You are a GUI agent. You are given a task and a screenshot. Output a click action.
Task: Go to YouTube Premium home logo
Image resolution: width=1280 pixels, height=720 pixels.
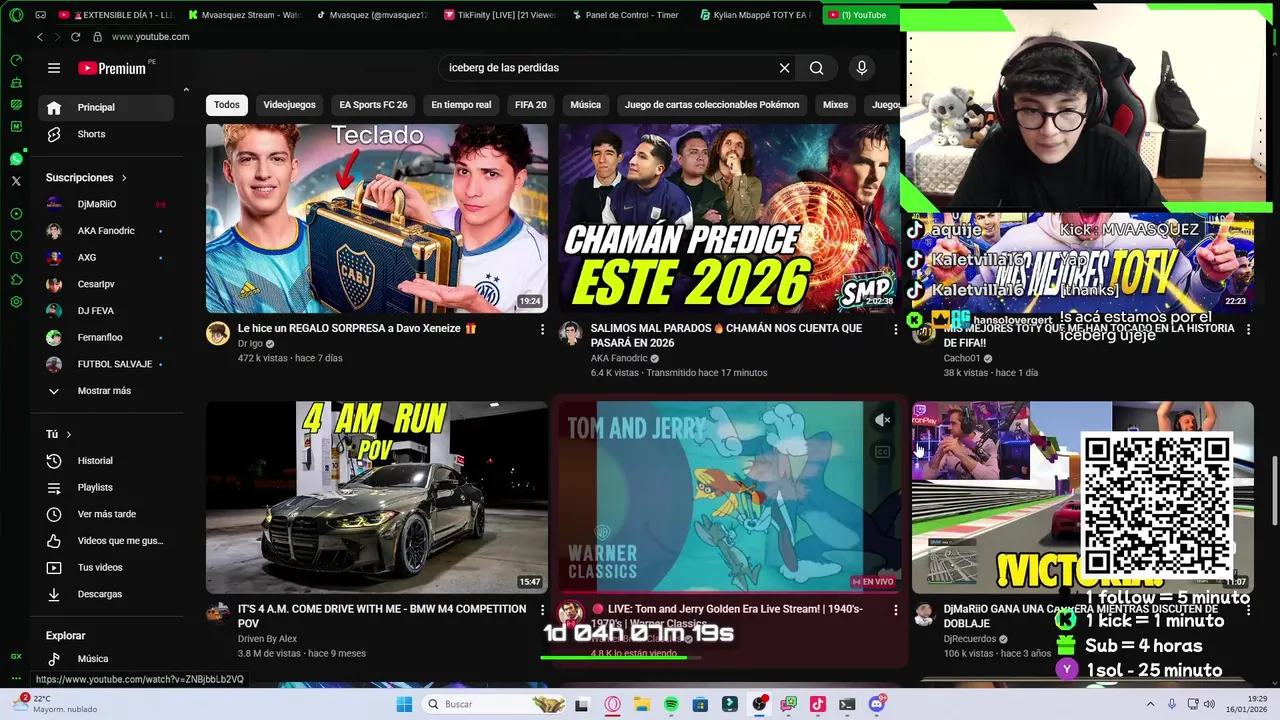click(x=112, y=68)
